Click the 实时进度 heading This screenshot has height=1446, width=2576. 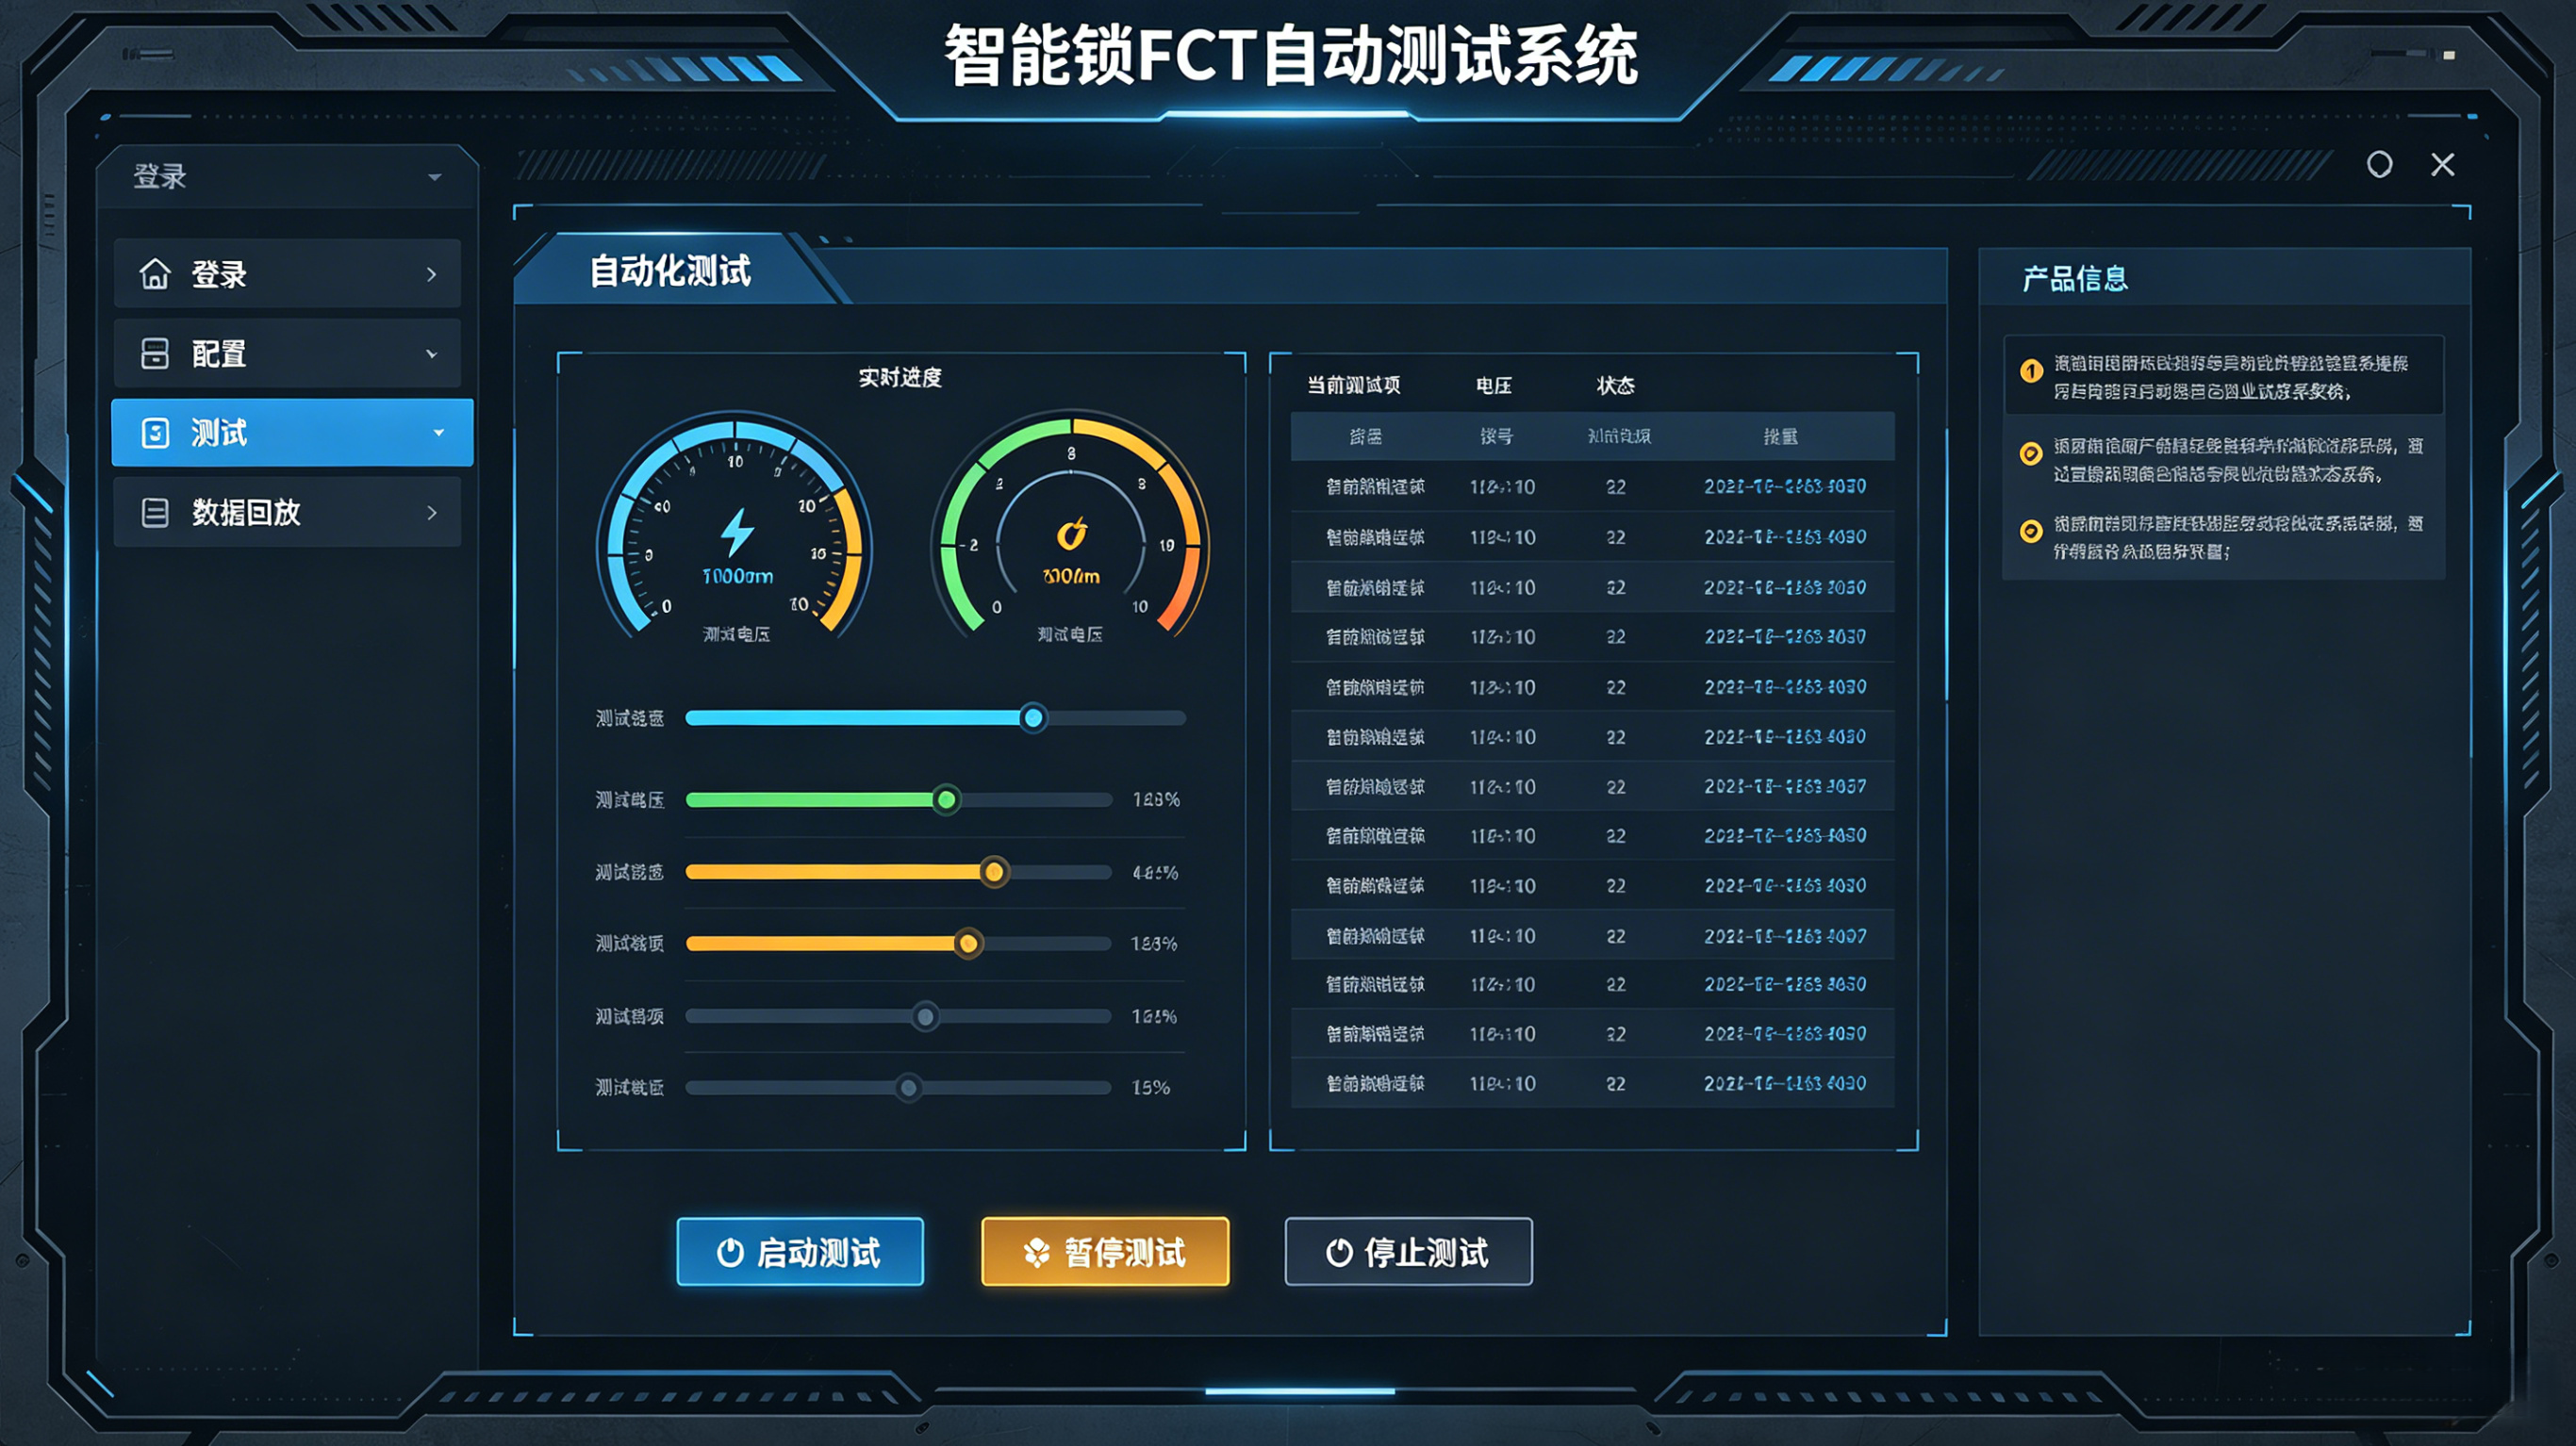click(x=900, y=378)
